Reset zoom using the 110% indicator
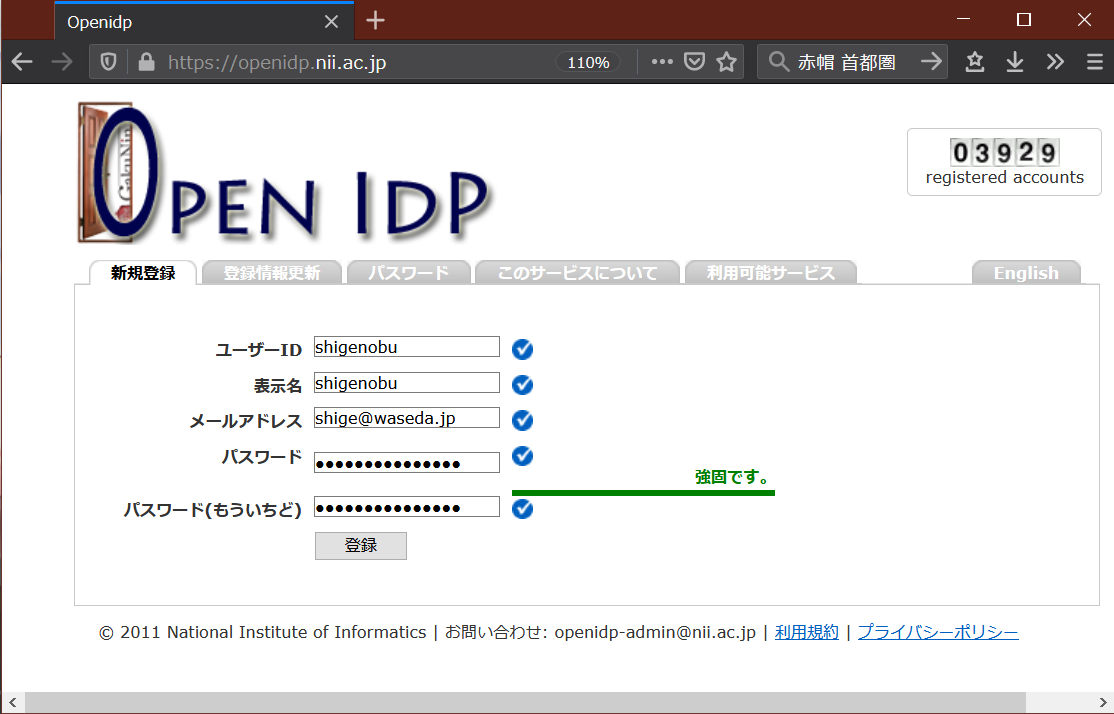 pyautogui.click(x=588, y=63)
